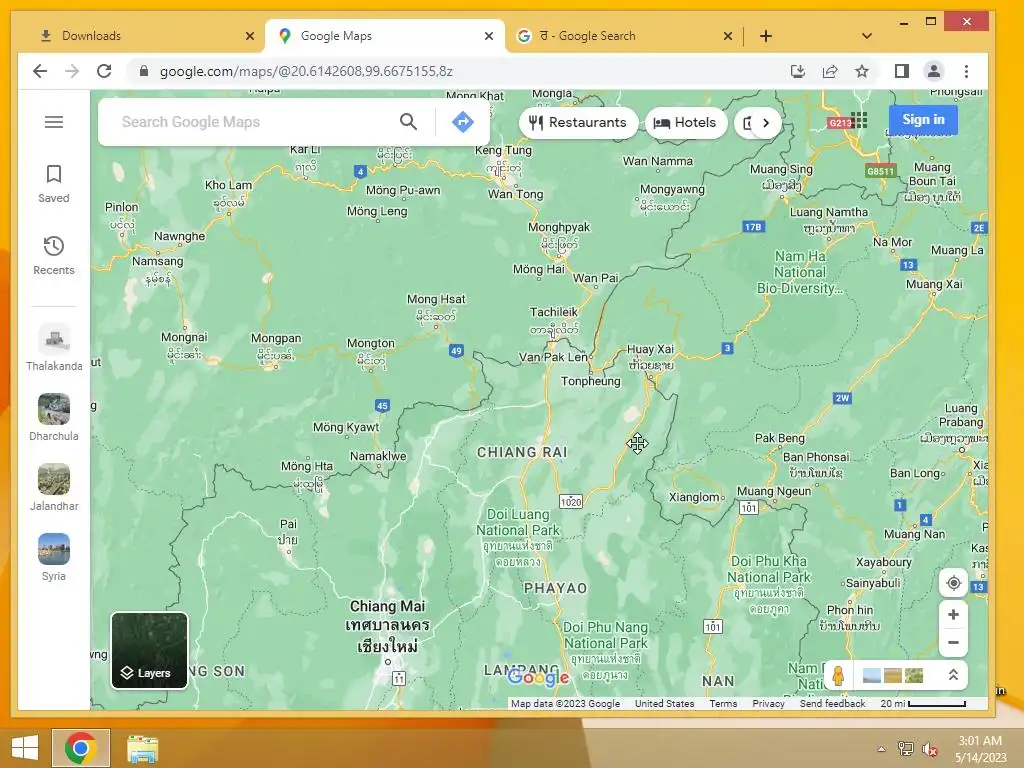
Task: Click the Send feedback link
Action: [832, 703]
